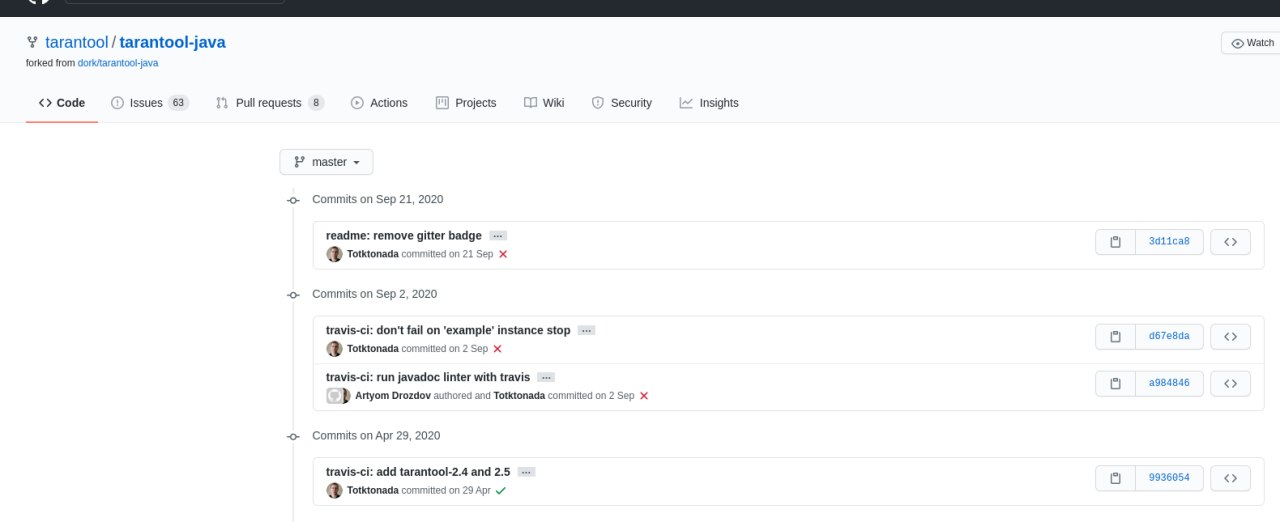
Task: Expand javadoc linter commit description
Action: point(546,378)
